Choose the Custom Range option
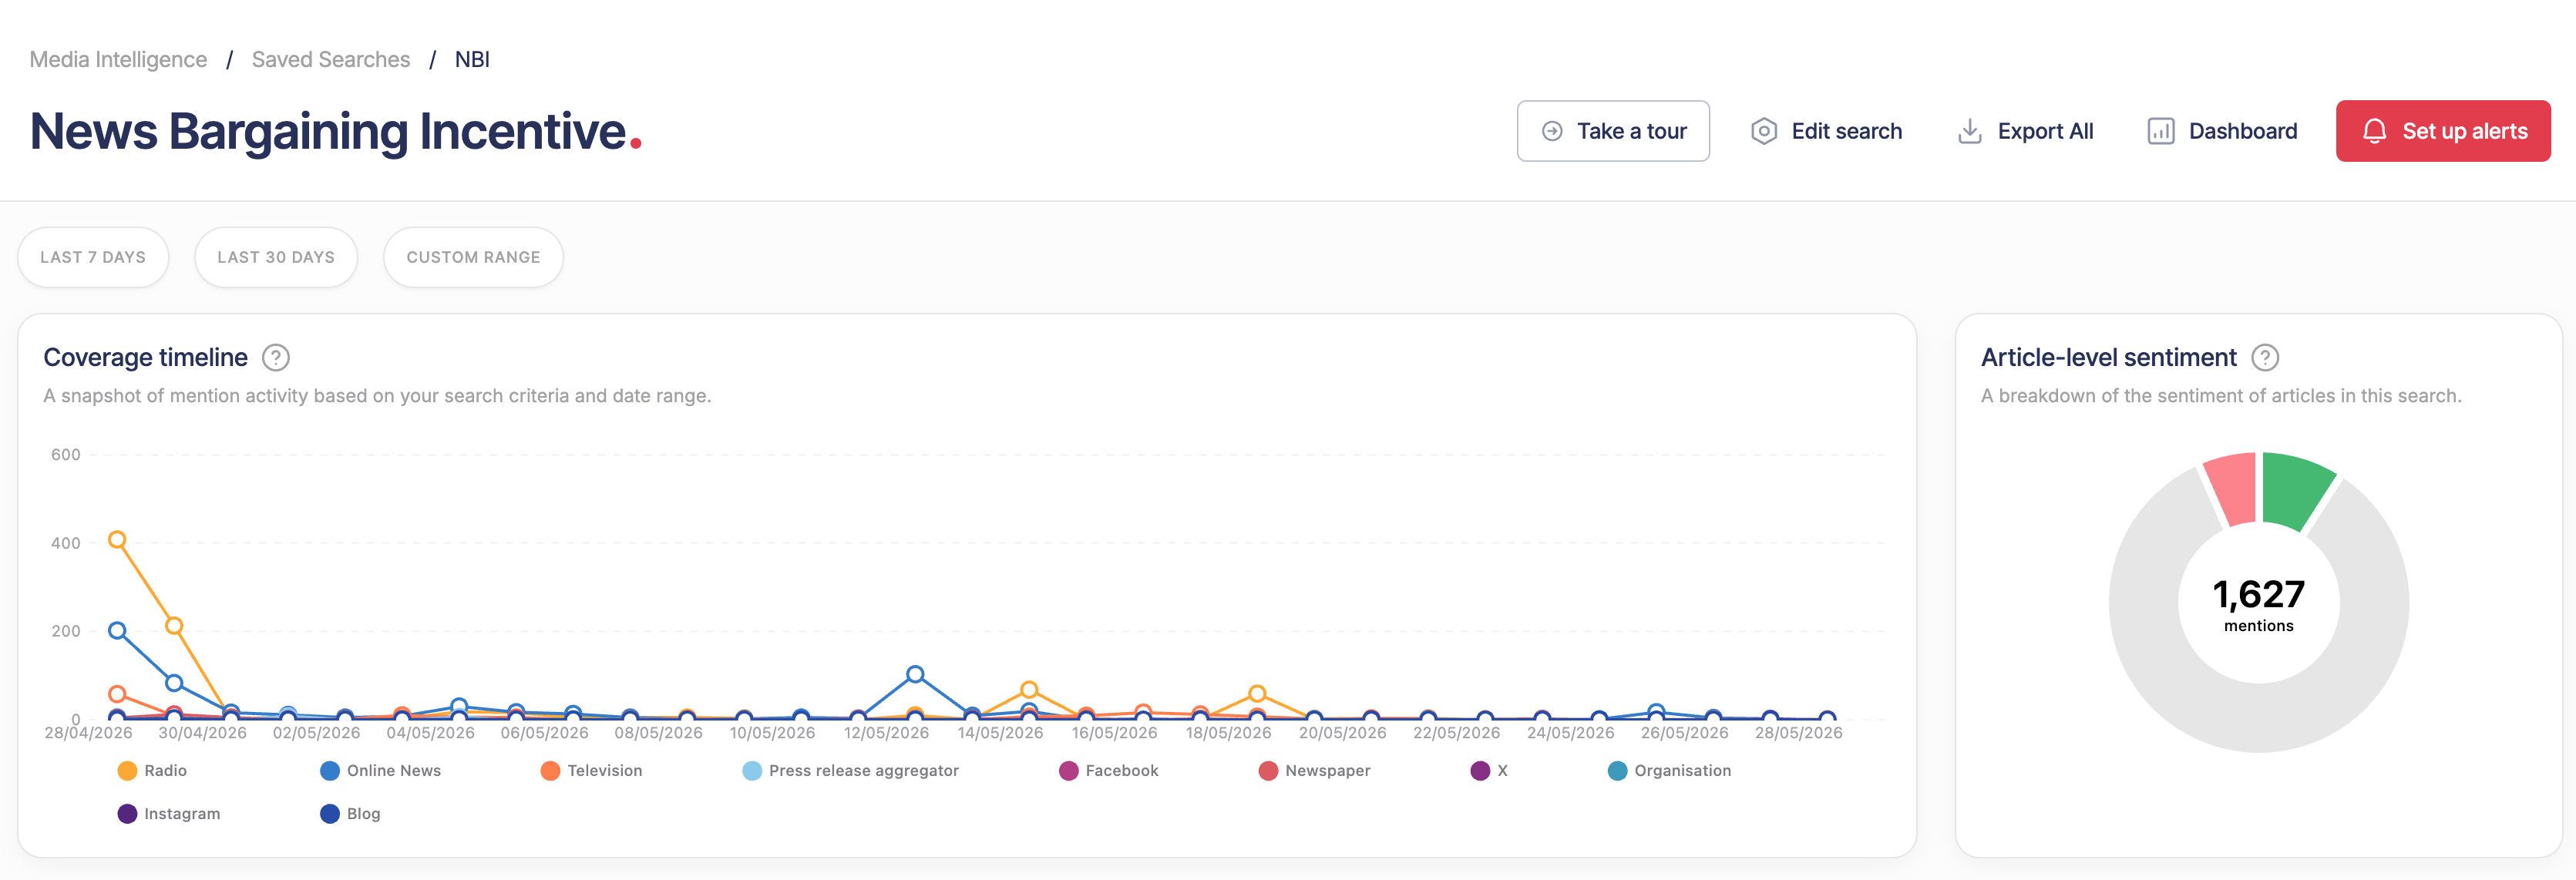This screenshot has height=880, width=2576. pyautogui.click(x=473, y=257)
